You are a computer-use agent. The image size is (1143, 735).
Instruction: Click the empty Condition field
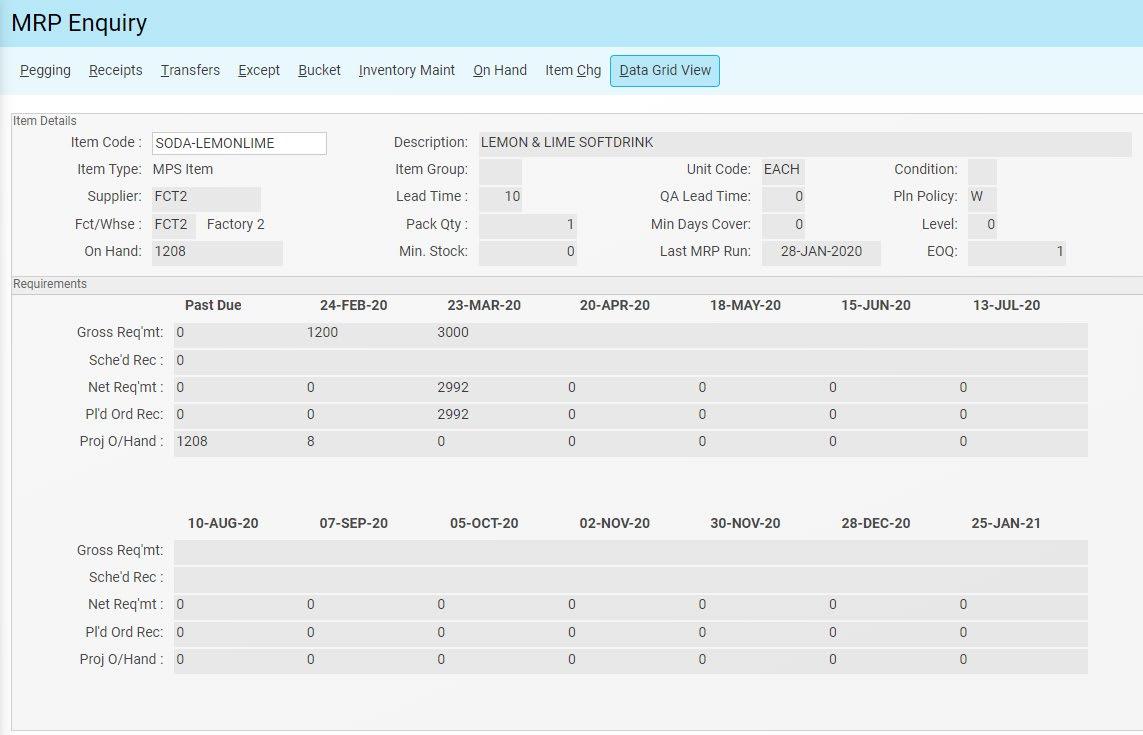click(x=982, y=171)
